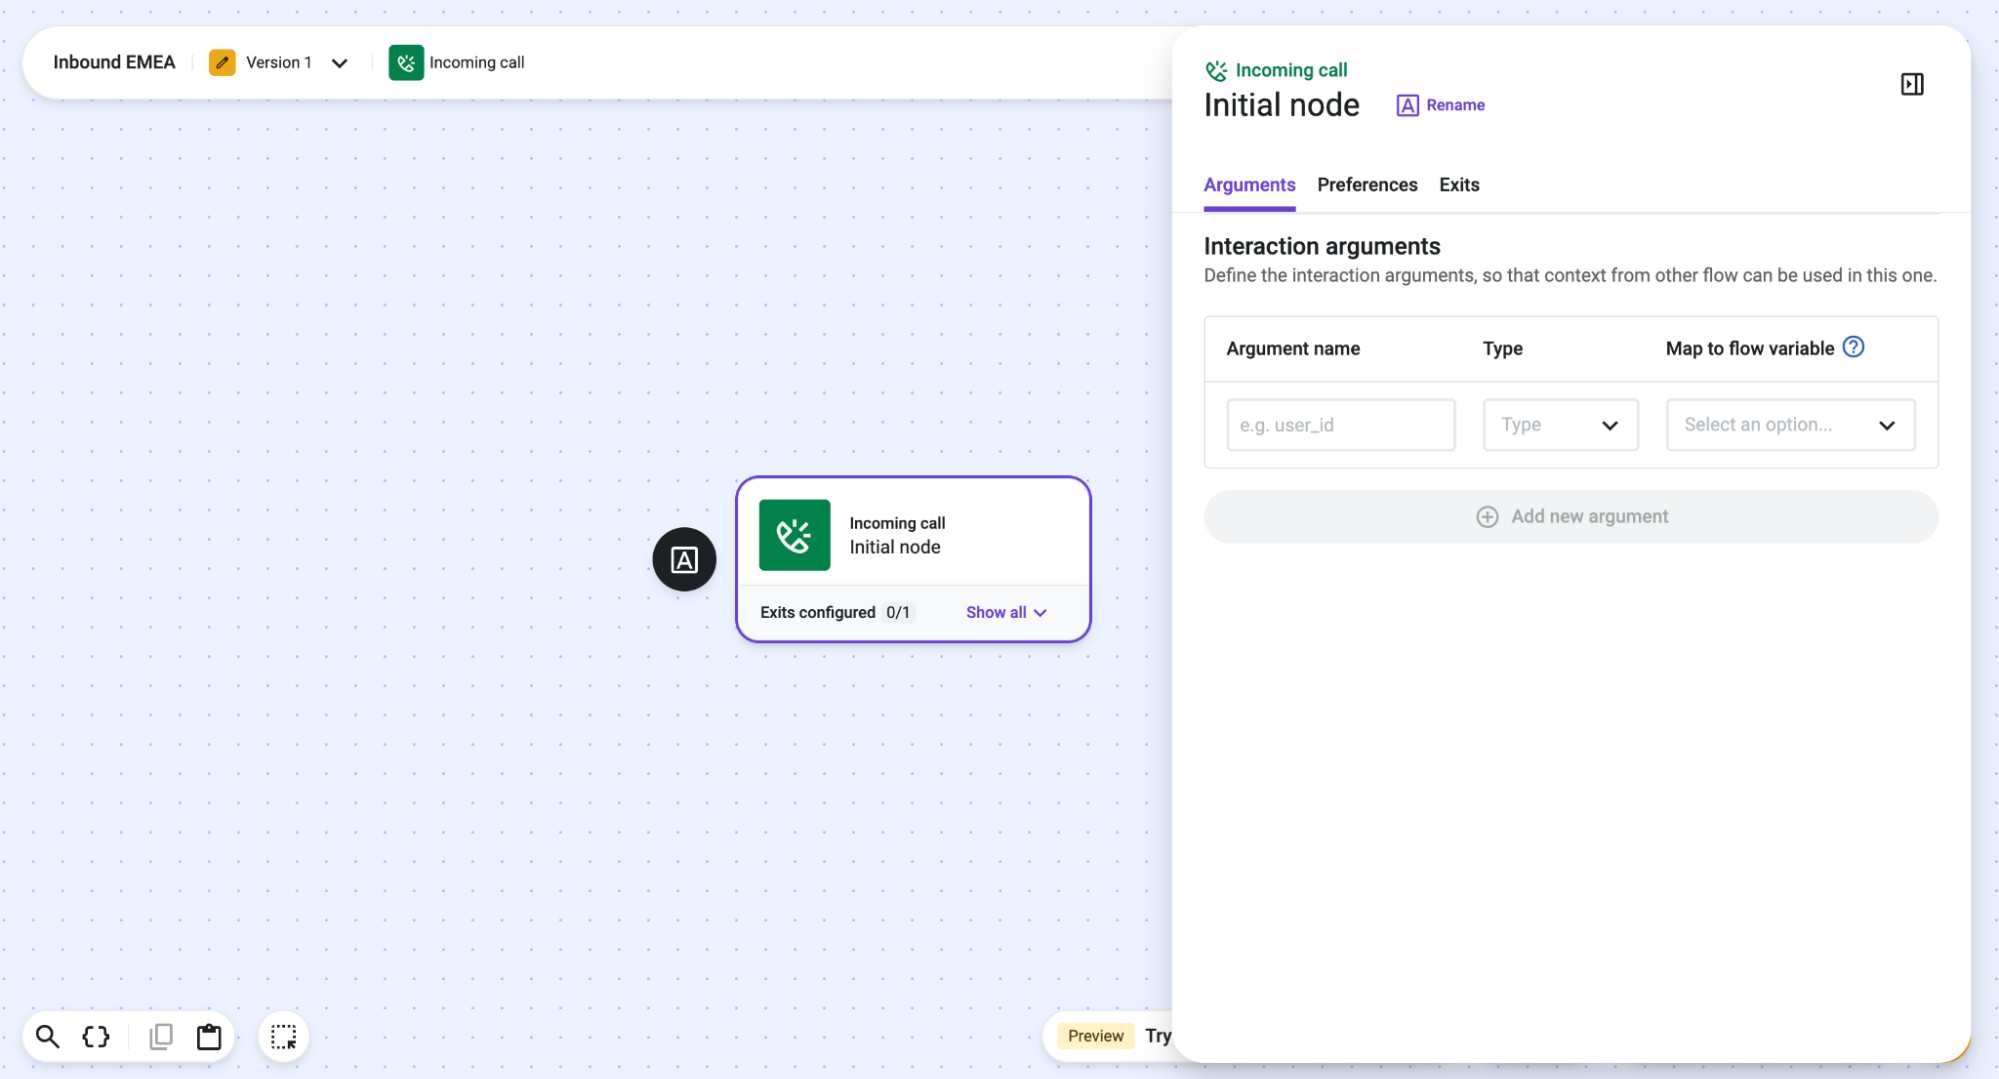This screenshot has width=1999, height=1079.
Task: Focus the Argument name input field
Action: pyautogui.click(x=1341, y=425)
